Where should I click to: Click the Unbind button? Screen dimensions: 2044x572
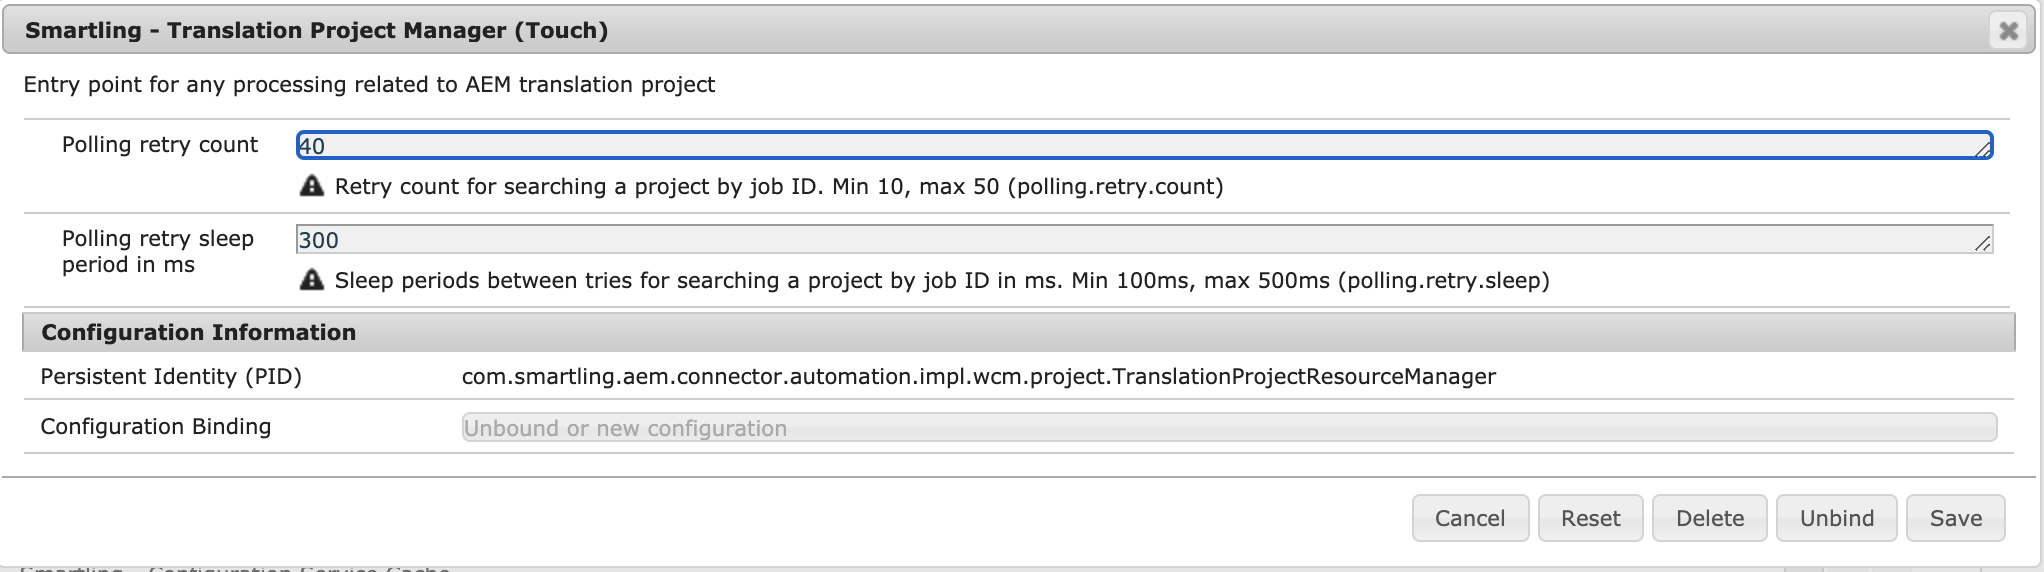[x=1837, y=518]
